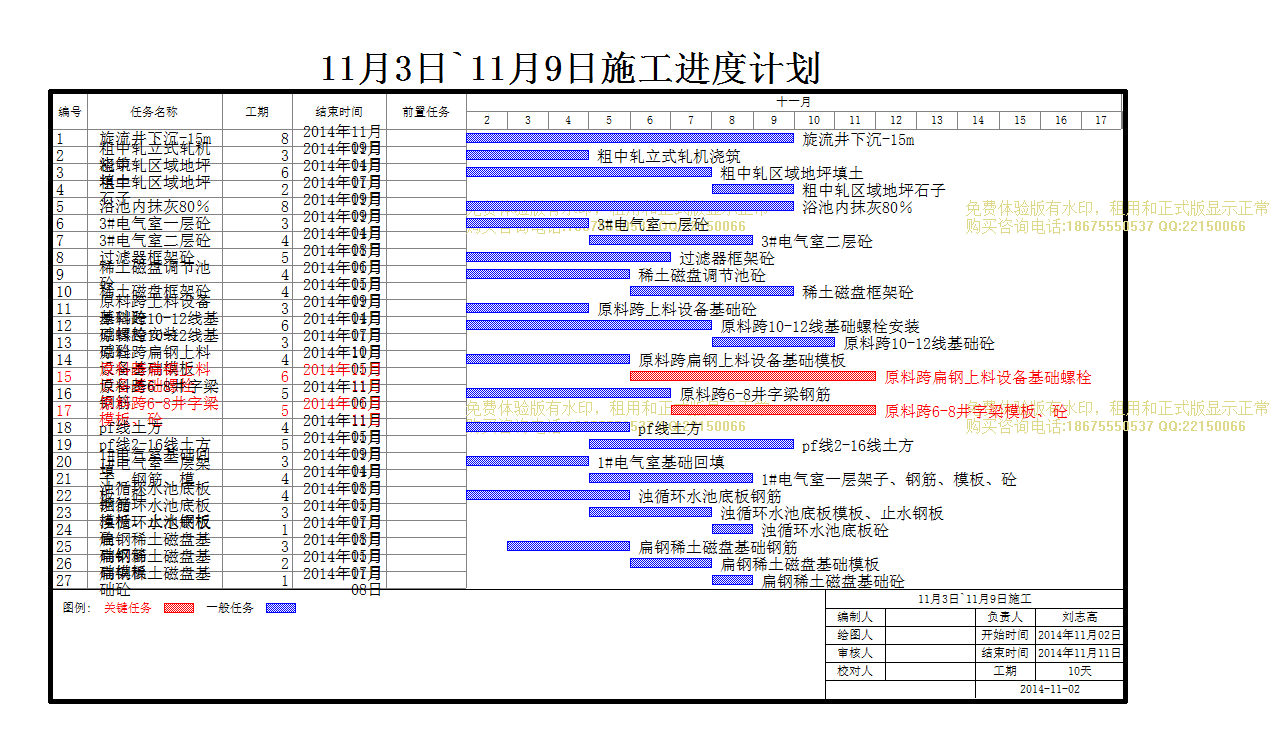Select the red bar for 原料跨6-8井字梁模板、砼

[773, 410]
